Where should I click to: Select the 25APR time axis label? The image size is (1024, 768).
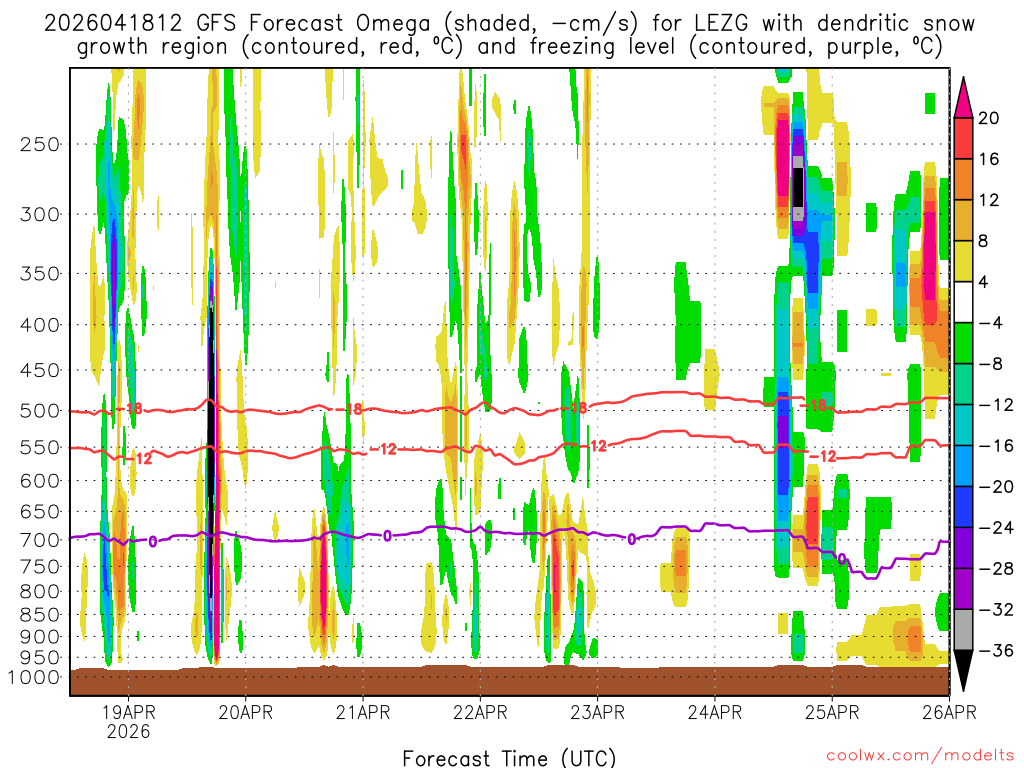pos(832,712)
